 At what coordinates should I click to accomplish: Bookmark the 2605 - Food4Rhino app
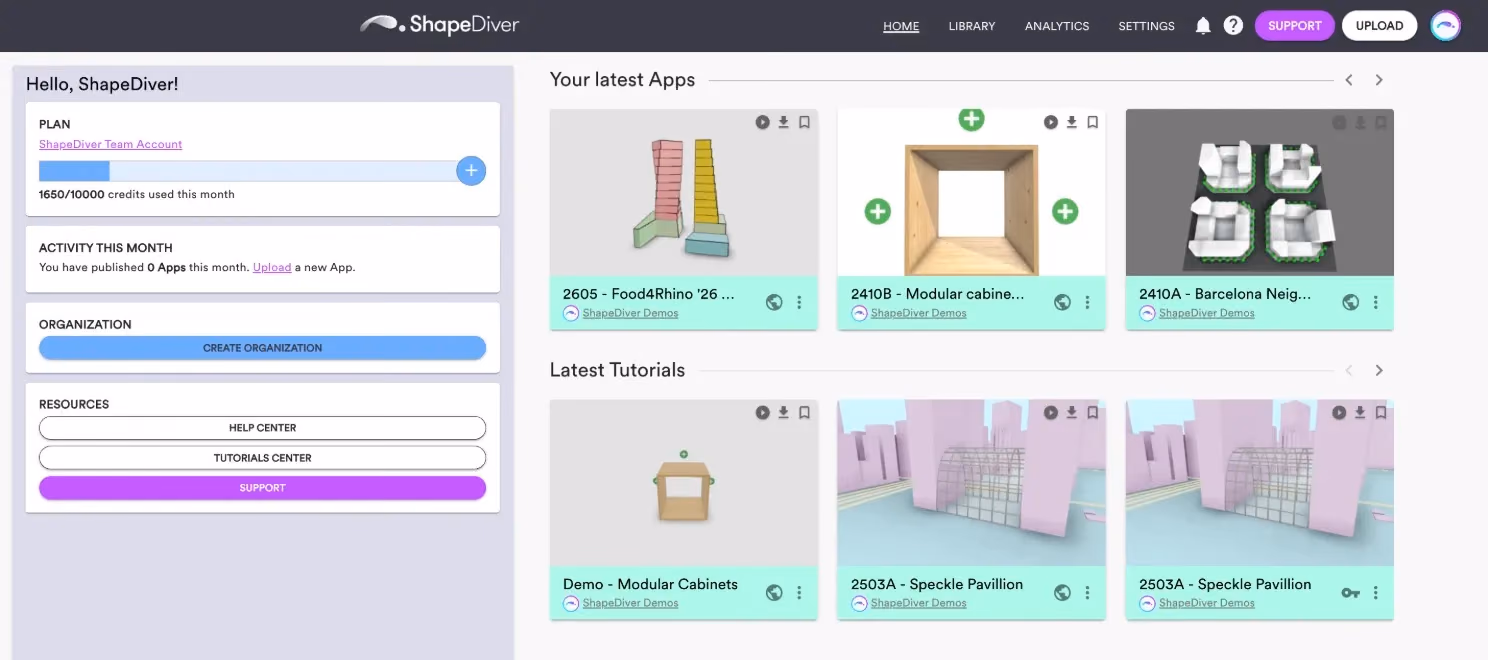coord(804,122)
